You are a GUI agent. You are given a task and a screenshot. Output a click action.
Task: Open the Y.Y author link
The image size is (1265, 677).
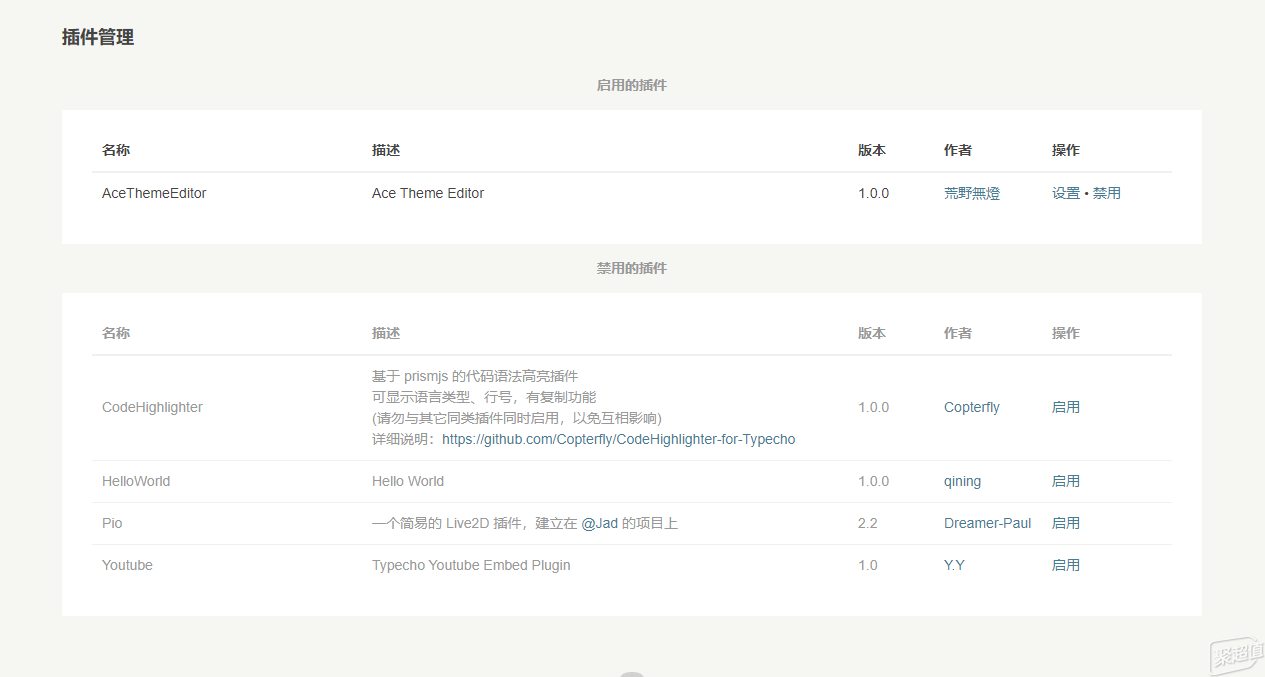click(954, 565)
